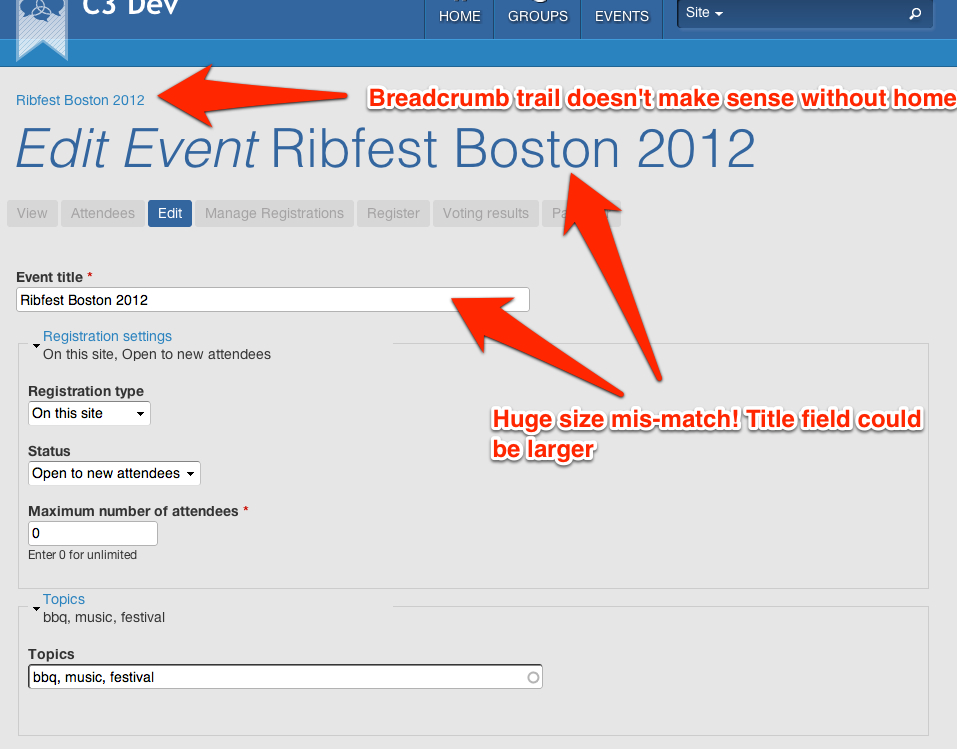Focus the Event title field
957x749 pixels.
273,300
